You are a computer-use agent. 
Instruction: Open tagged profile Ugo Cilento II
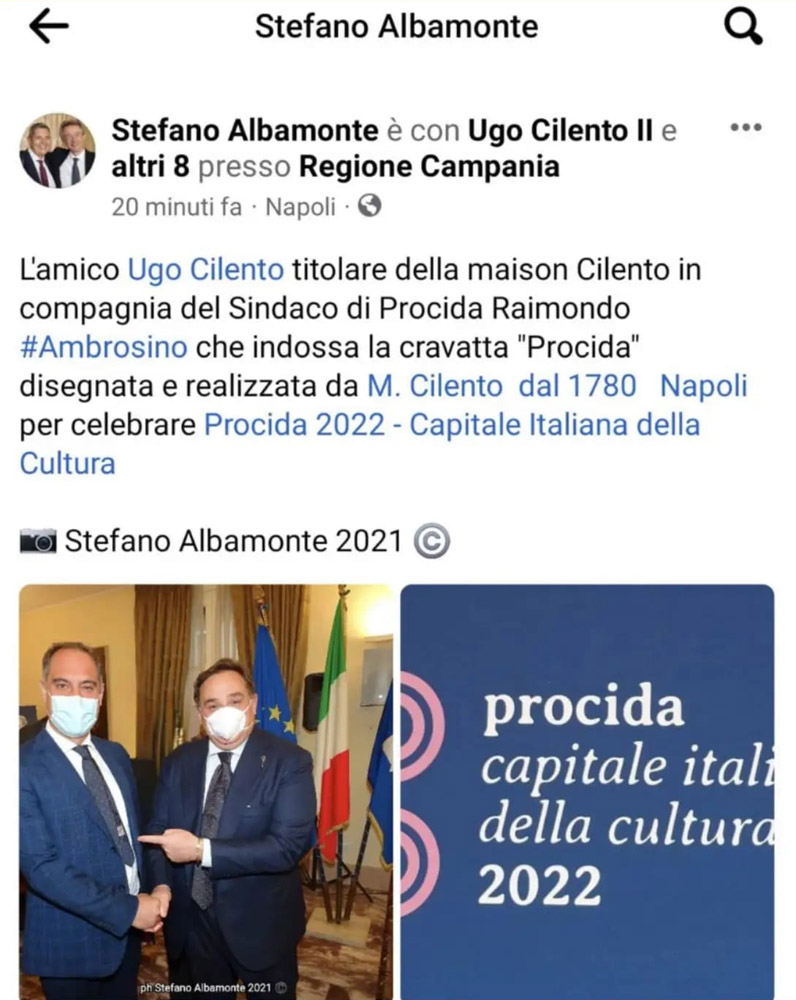(x=560, y=131)
